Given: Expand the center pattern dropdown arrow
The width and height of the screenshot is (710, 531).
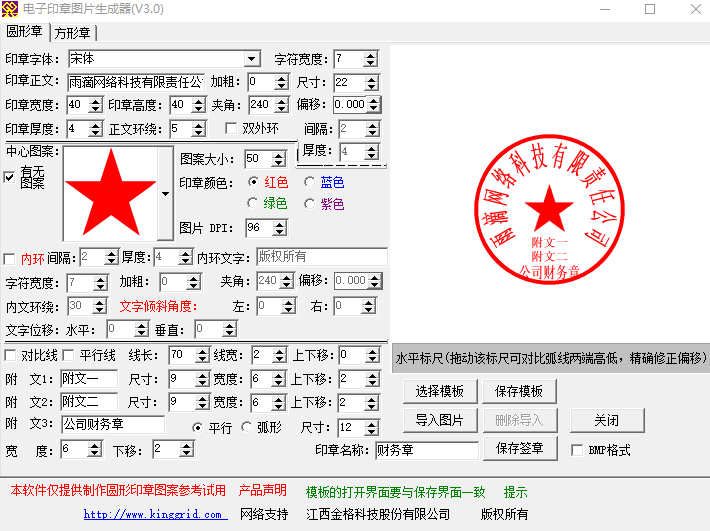Looking at the screenshot, I should (165, 194).
